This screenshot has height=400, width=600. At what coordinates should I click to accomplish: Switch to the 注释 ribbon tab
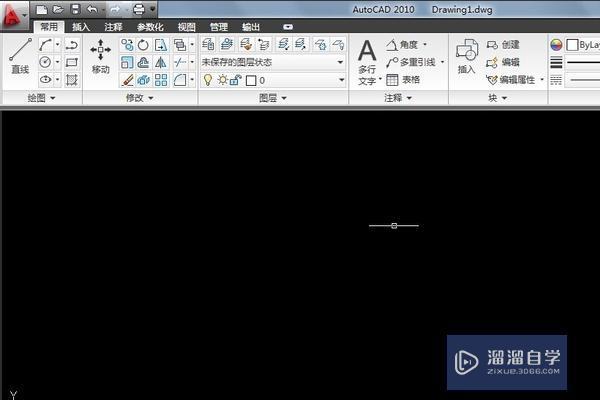point(113,27)
